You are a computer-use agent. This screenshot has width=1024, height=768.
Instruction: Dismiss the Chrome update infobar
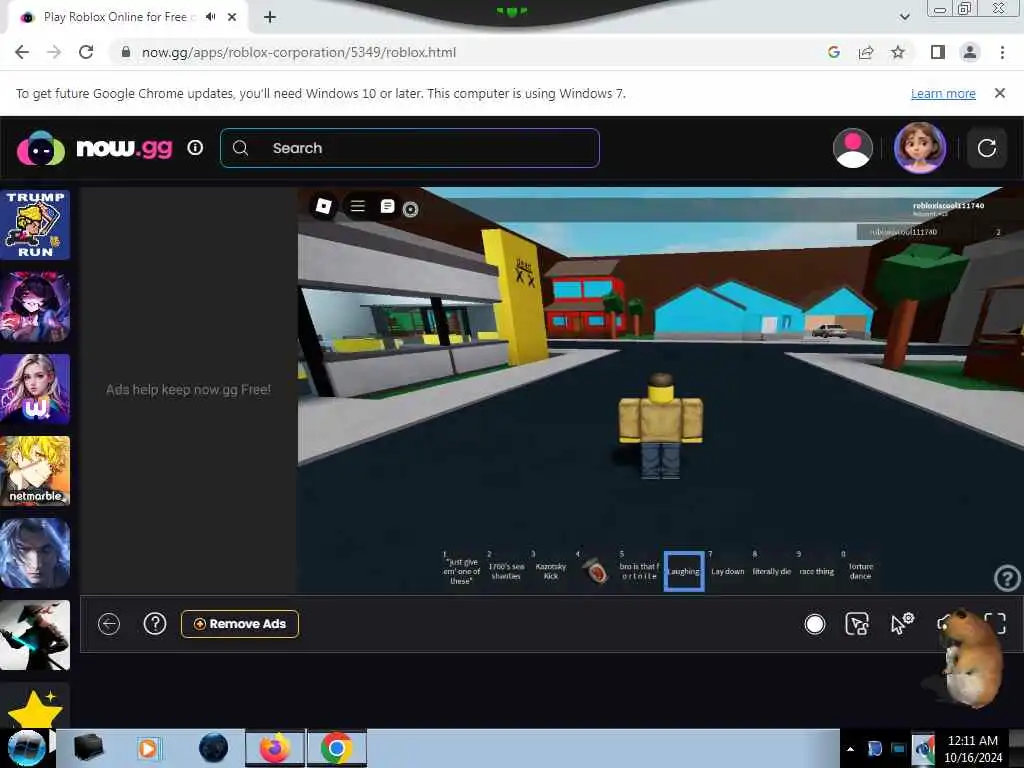coord(999,93)
